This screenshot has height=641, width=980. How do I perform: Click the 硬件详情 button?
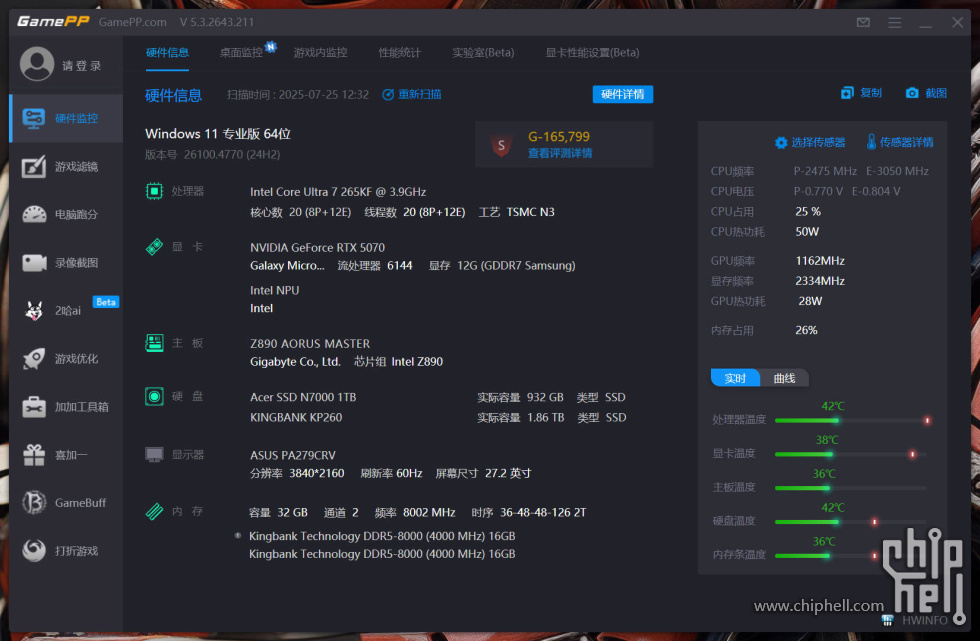click(x=622, y=94)
